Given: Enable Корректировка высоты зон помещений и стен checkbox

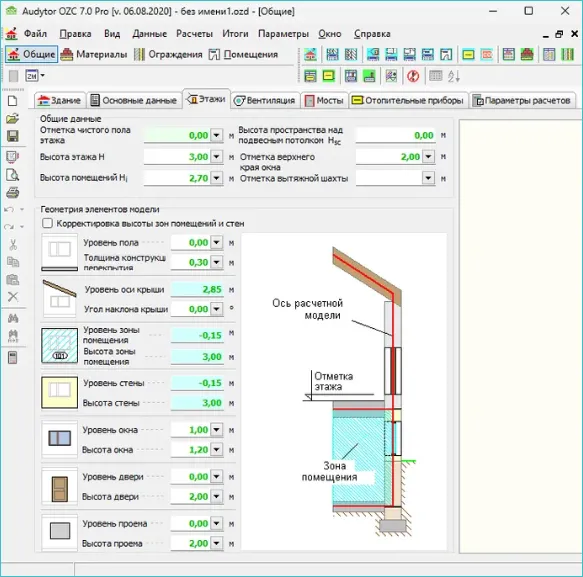Looking at the screenshot, I should click(x=47, y=223).
